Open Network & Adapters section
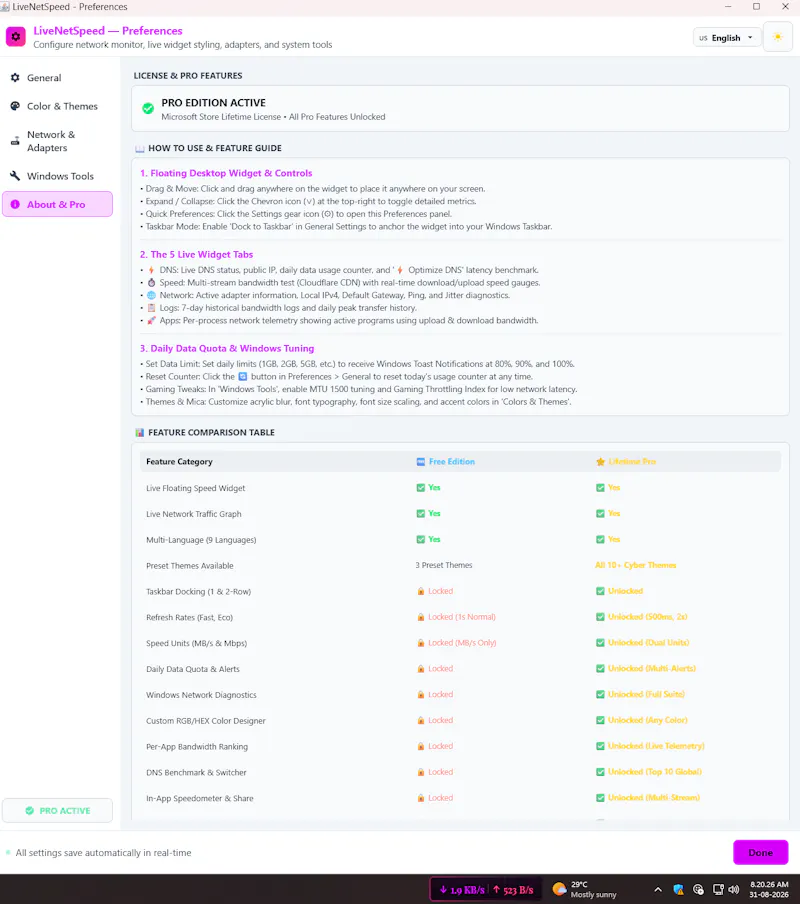Viewport: 800px width, 904px height. coord(57,141)
